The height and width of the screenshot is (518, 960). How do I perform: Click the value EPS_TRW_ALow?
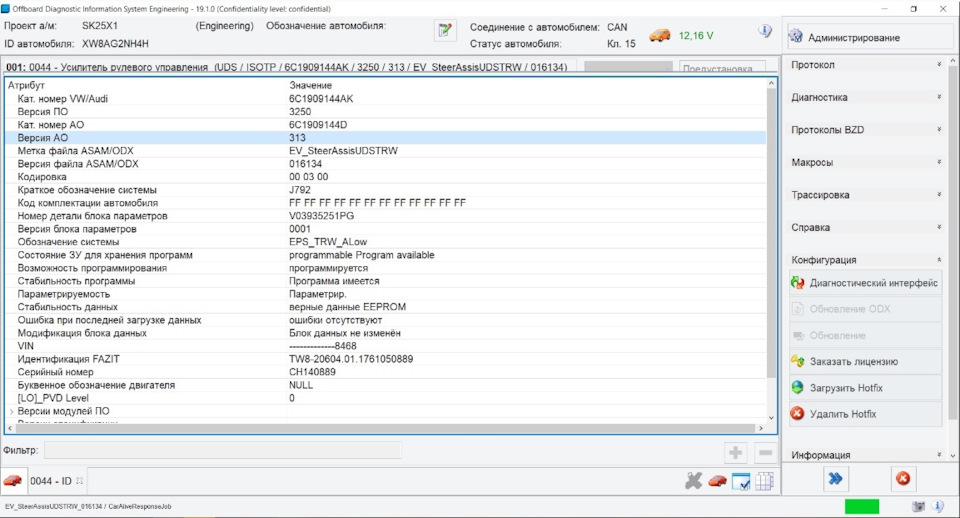pyautogui.click(x=328, y=242)
